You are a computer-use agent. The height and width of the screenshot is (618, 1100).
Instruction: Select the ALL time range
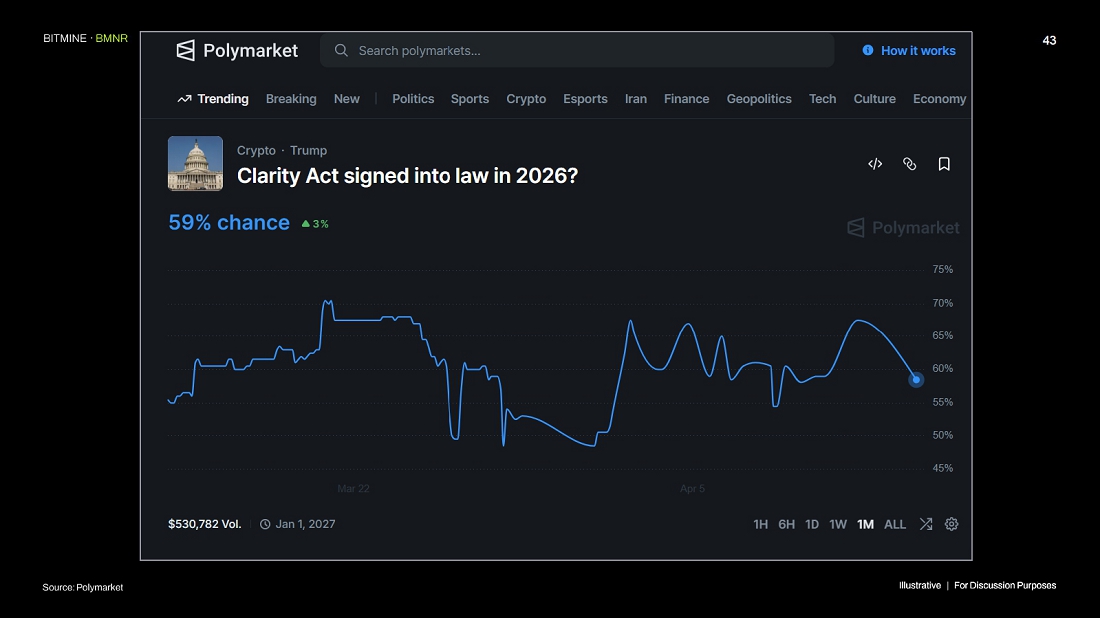pos(895,524)
